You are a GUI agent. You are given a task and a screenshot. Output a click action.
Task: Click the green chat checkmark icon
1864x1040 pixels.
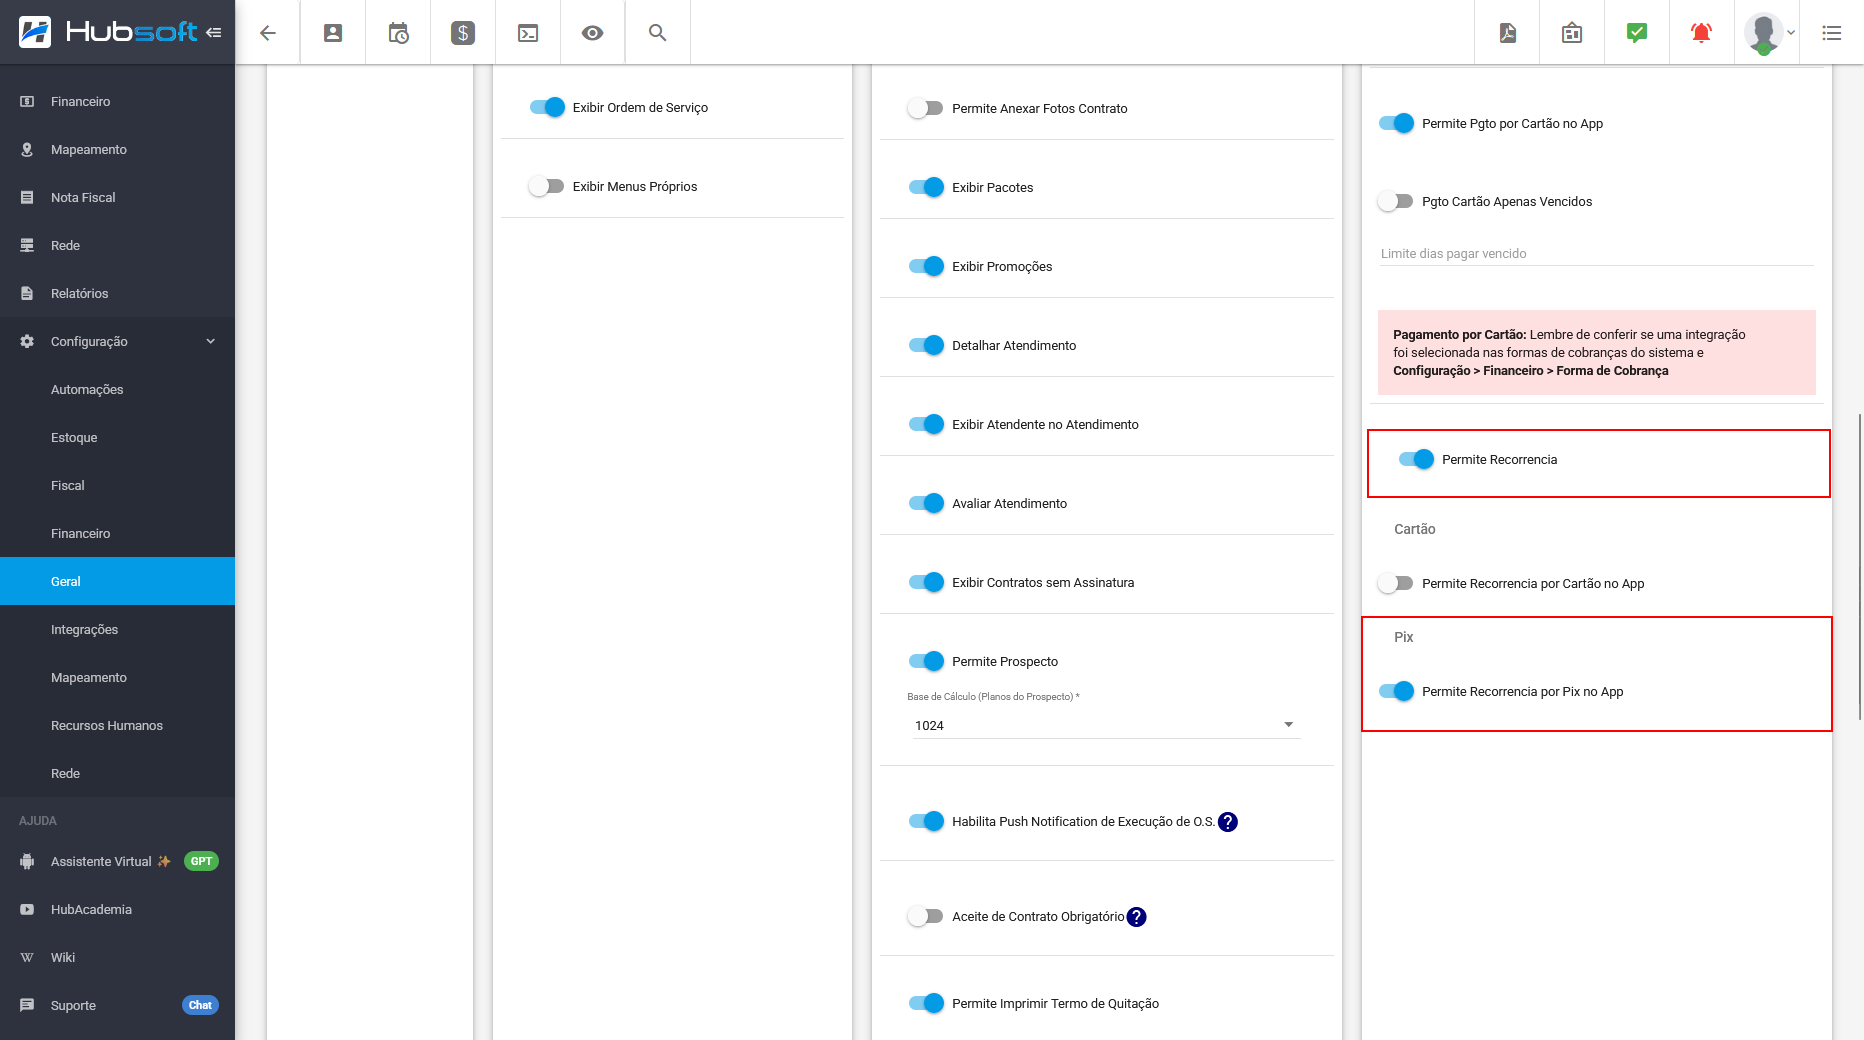click(1636, 33)
